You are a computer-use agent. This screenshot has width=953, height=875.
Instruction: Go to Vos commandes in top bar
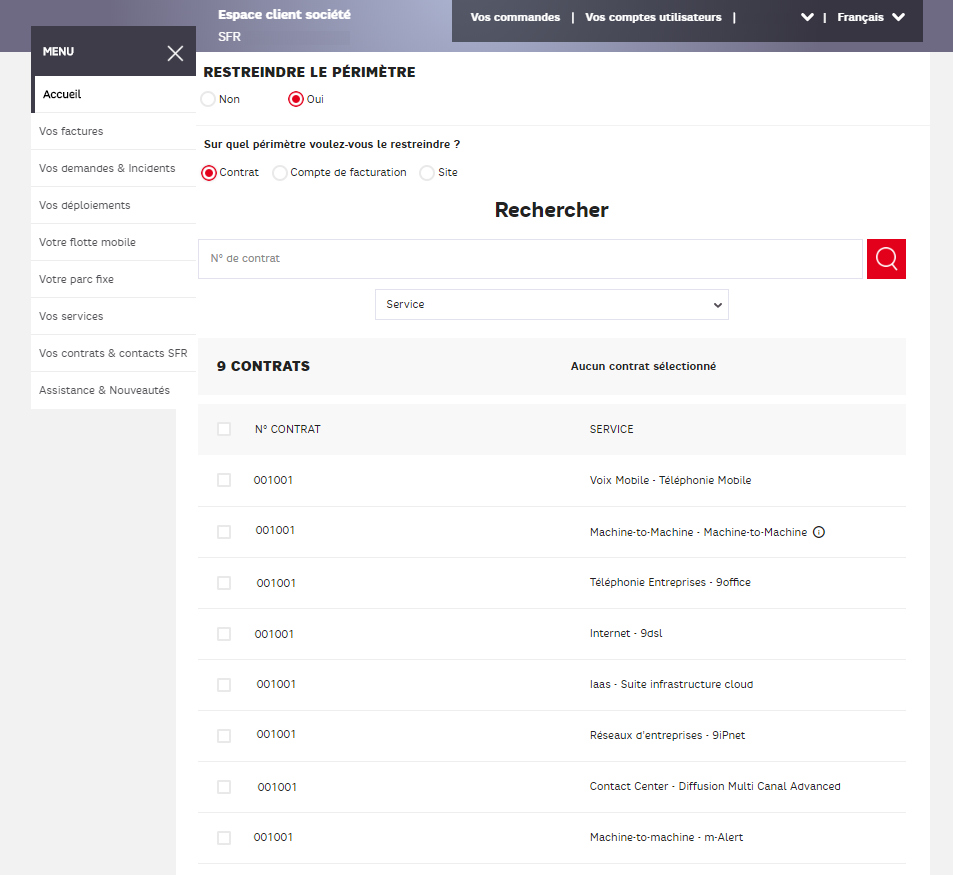(515, 17)
